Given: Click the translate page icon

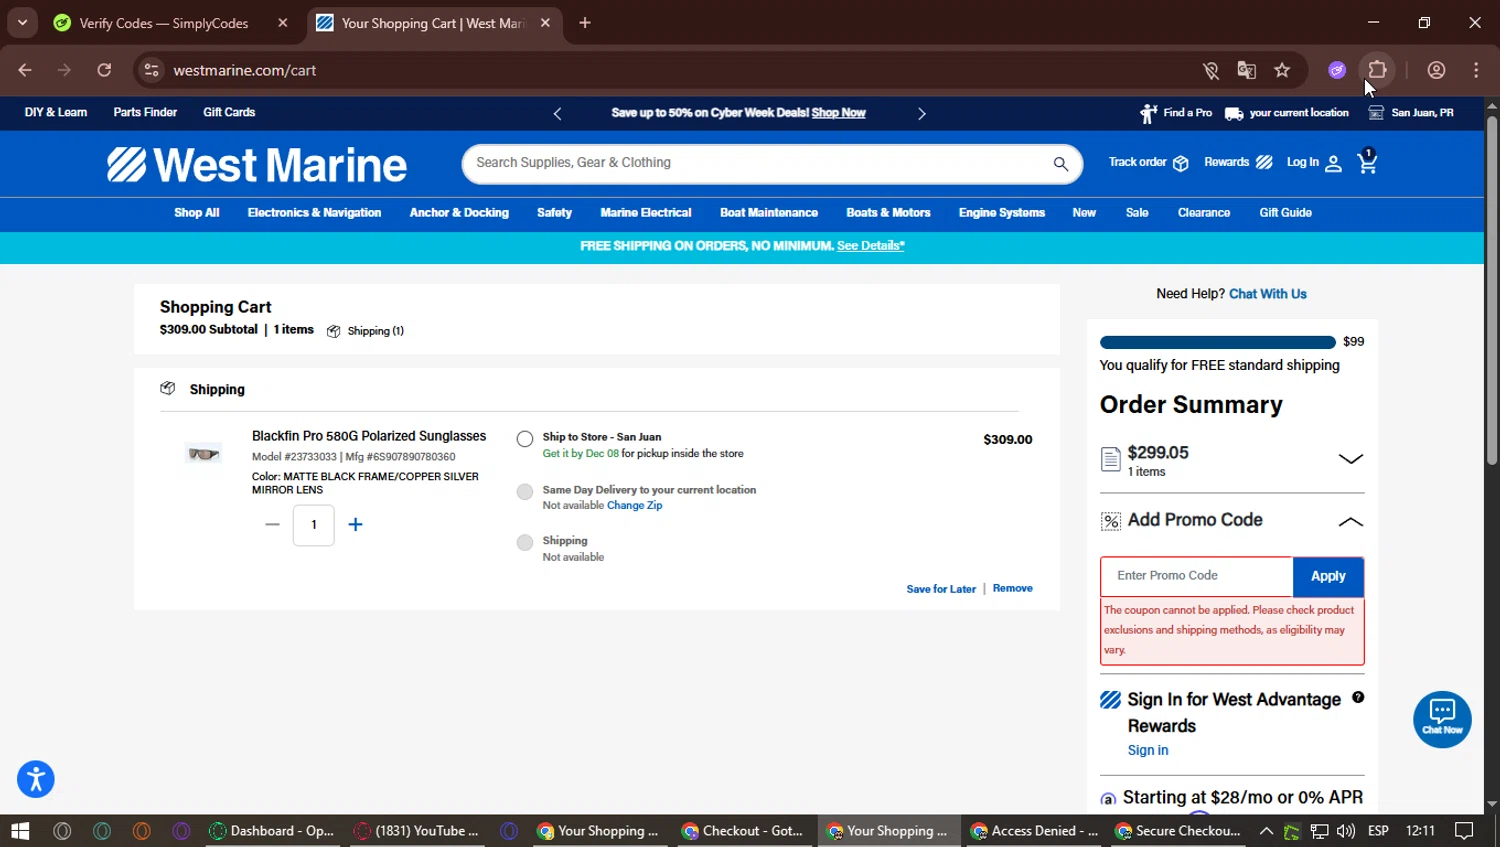Looking at the screenshot, I should (x=1246, y=70).
